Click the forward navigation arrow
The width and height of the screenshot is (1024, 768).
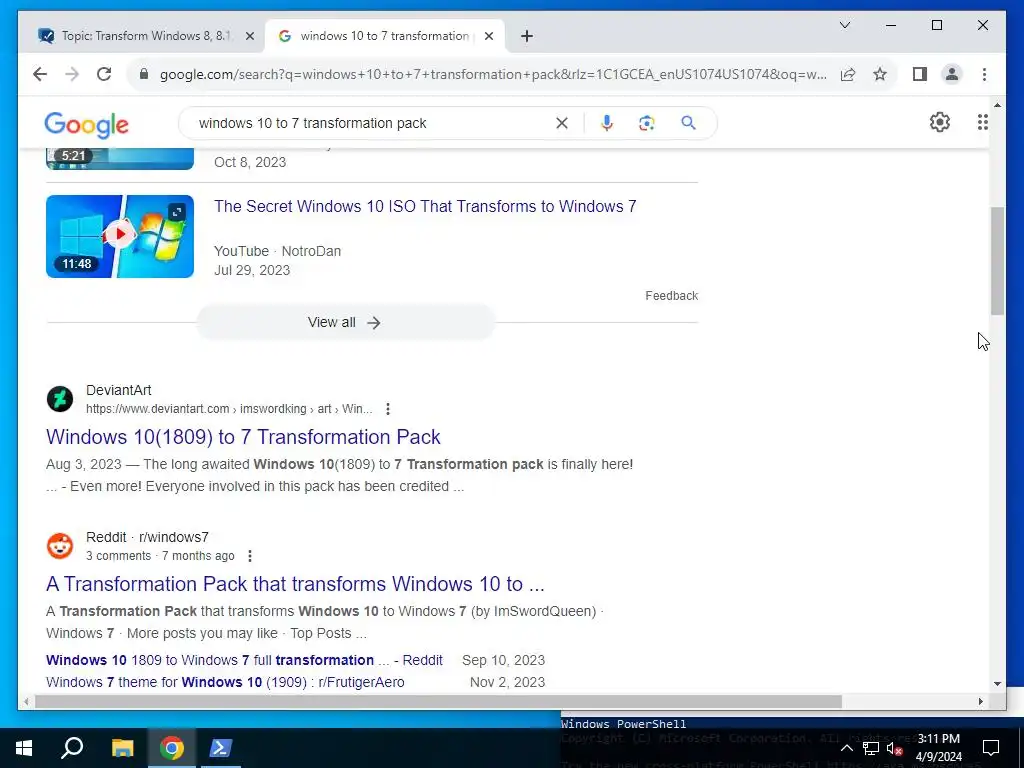click(72, 74)
